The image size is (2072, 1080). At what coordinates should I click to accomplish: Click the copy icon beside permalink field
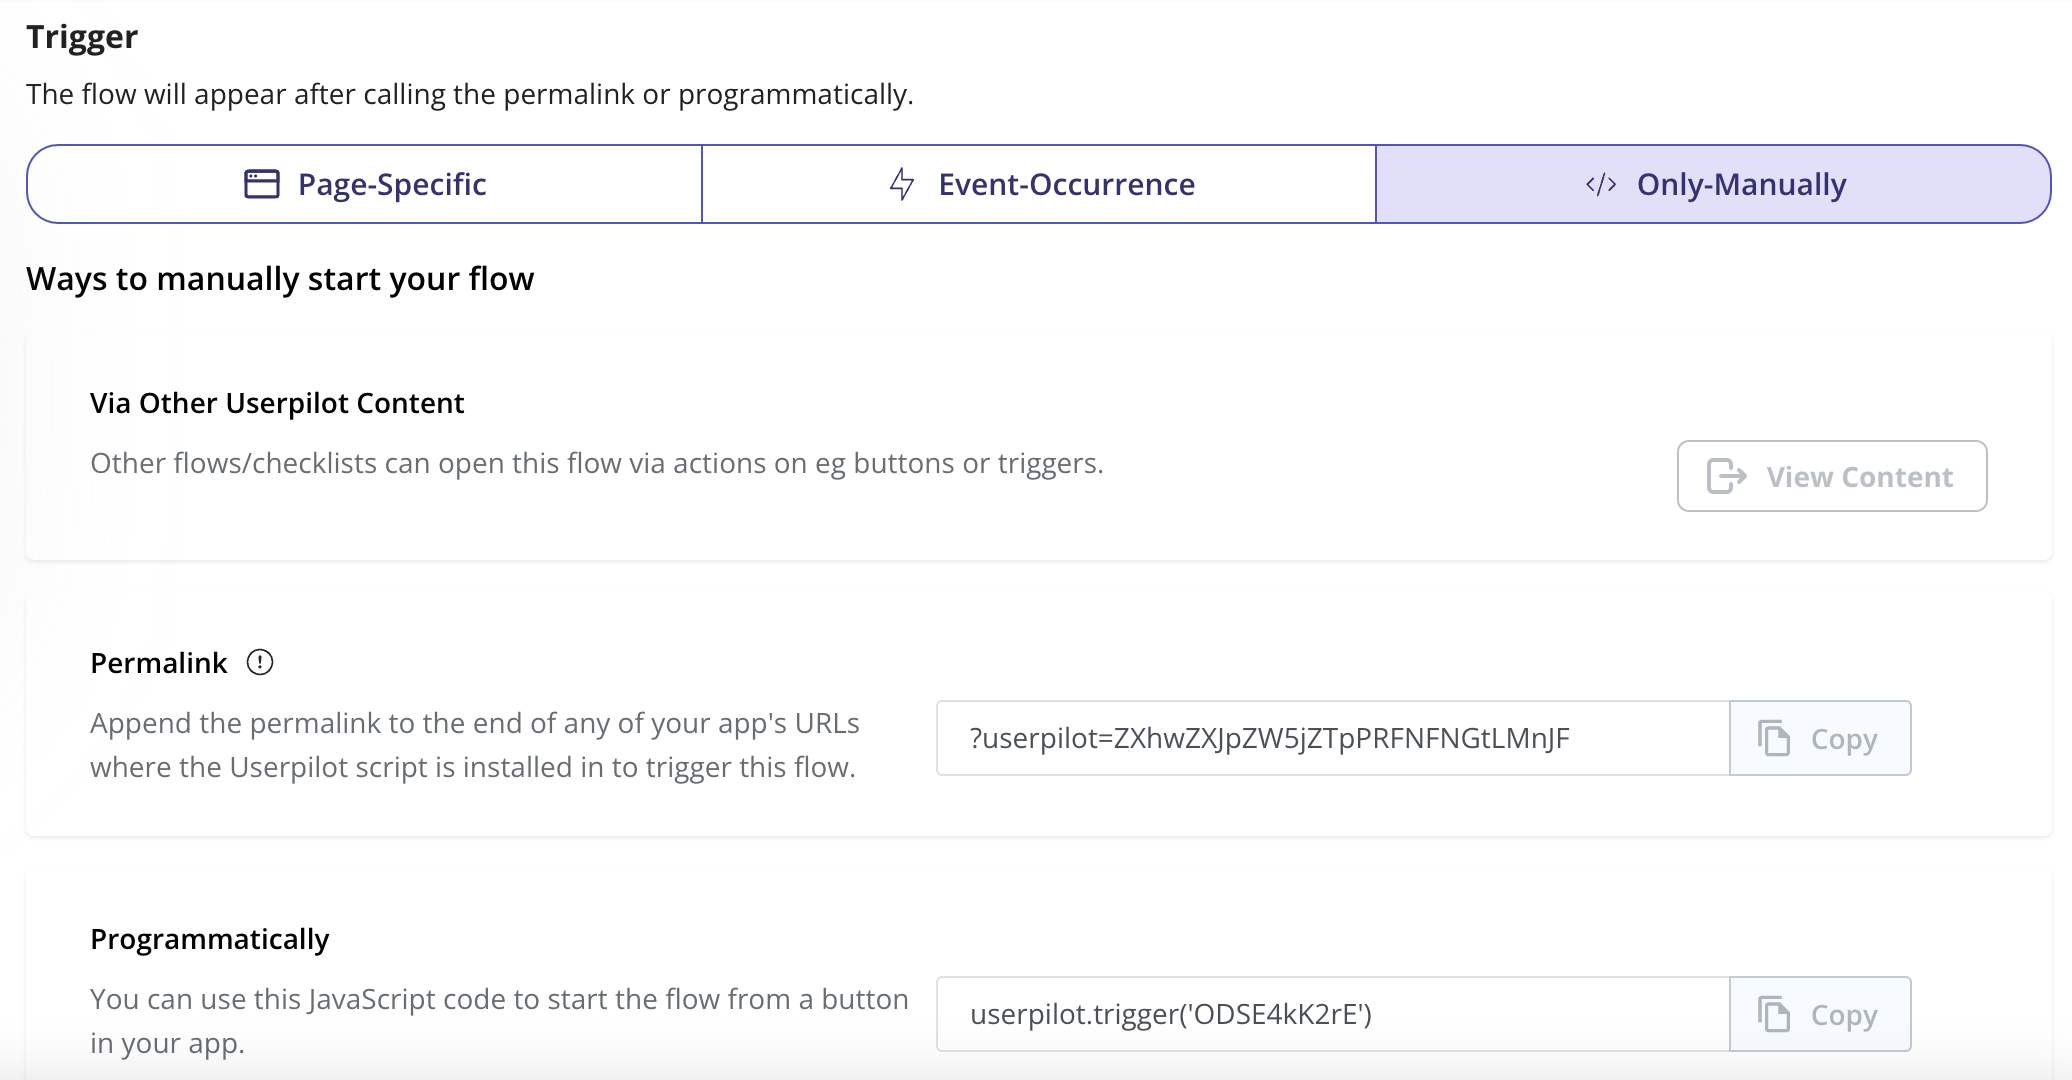pyautogui.click(x=1774, y=738)
